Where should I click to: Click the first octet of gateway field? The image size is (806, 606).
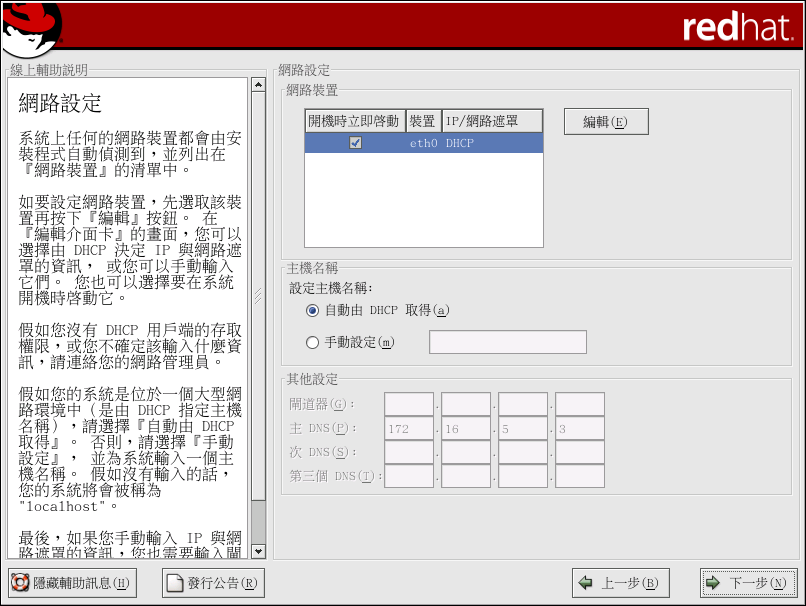coord(408,404)
